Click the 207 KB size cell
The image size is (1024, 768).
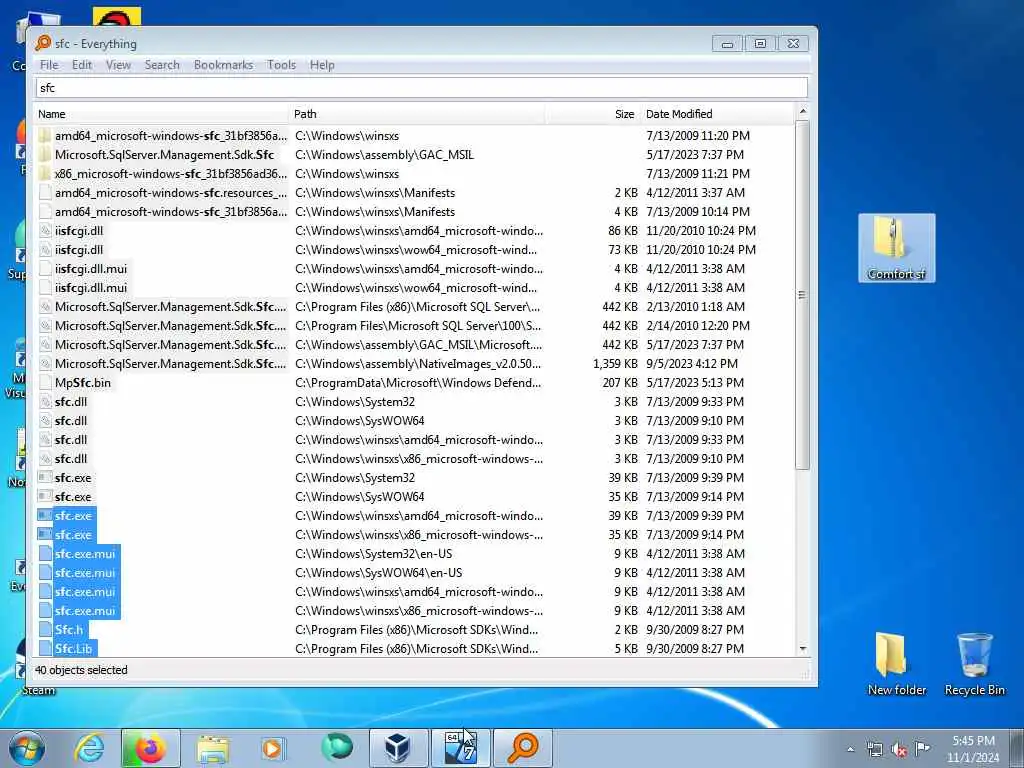[x=620, y=383]
